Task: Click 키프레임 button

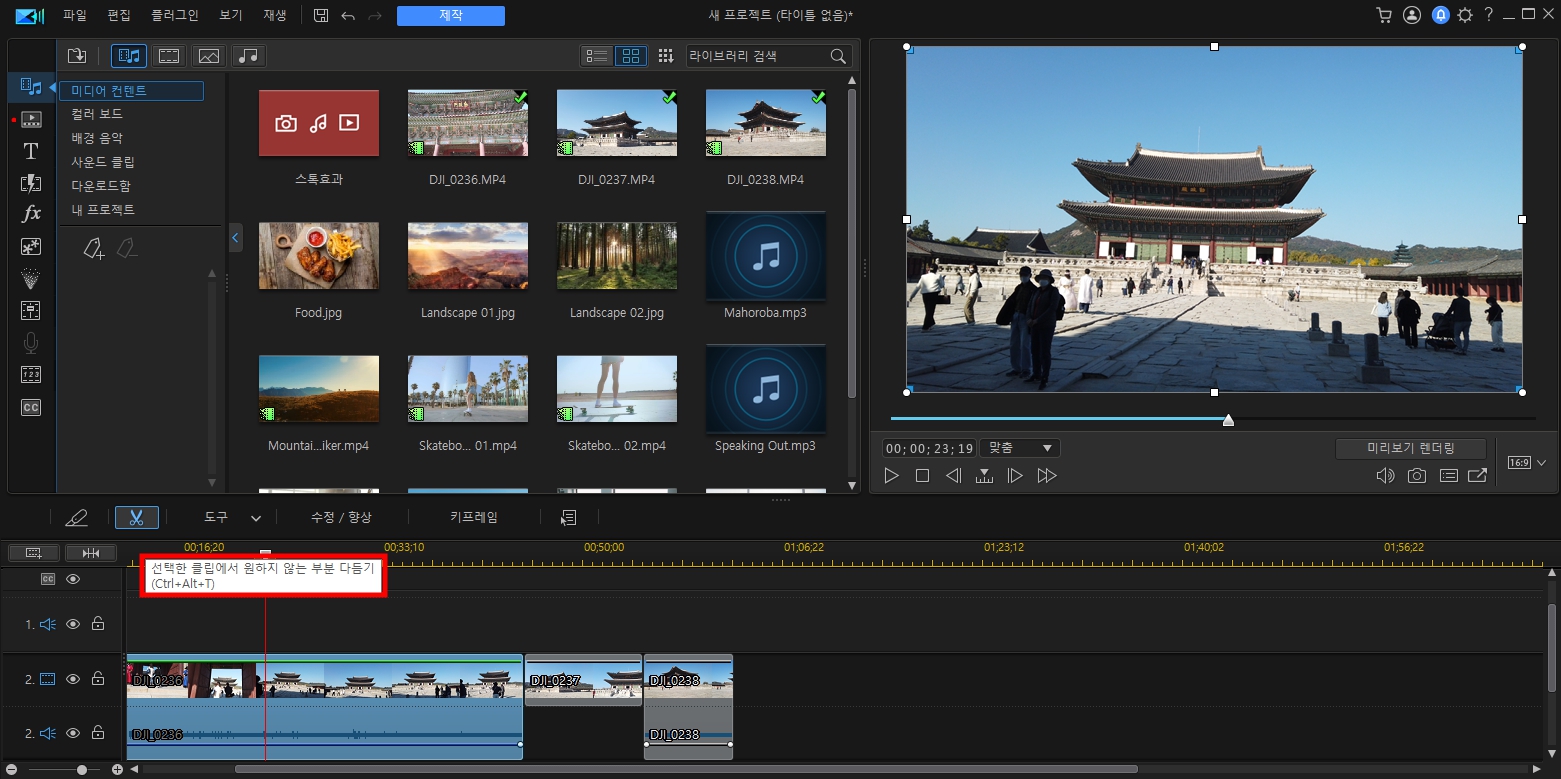Action: (x=474, y=517)
